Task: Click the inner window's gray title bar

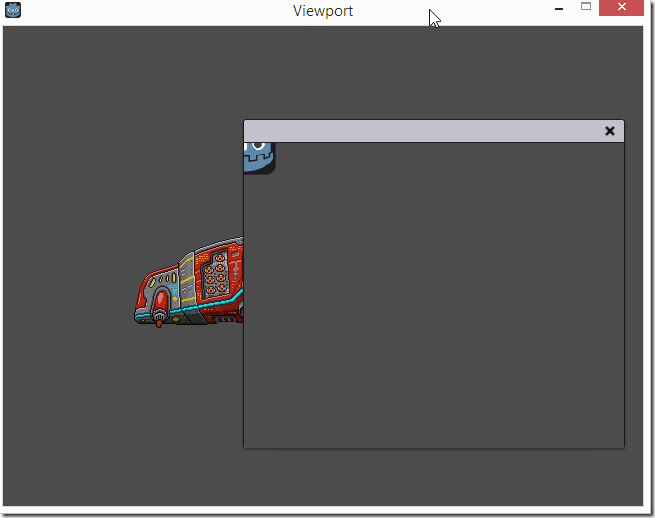Action: click(434, 131)
